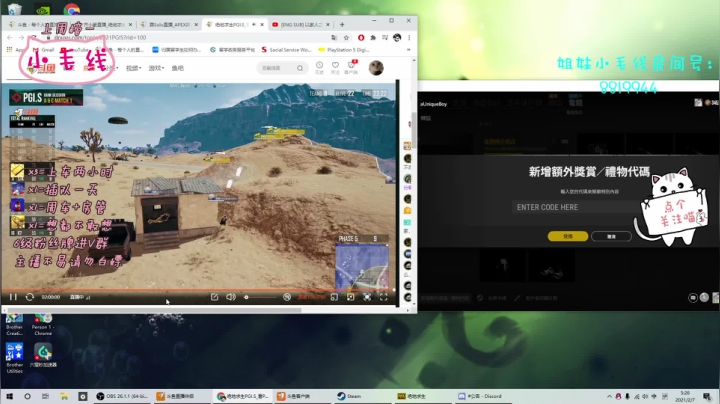Pause the live stream video
The height and width of the screenshot is (404, 720).
coord(13,297)
